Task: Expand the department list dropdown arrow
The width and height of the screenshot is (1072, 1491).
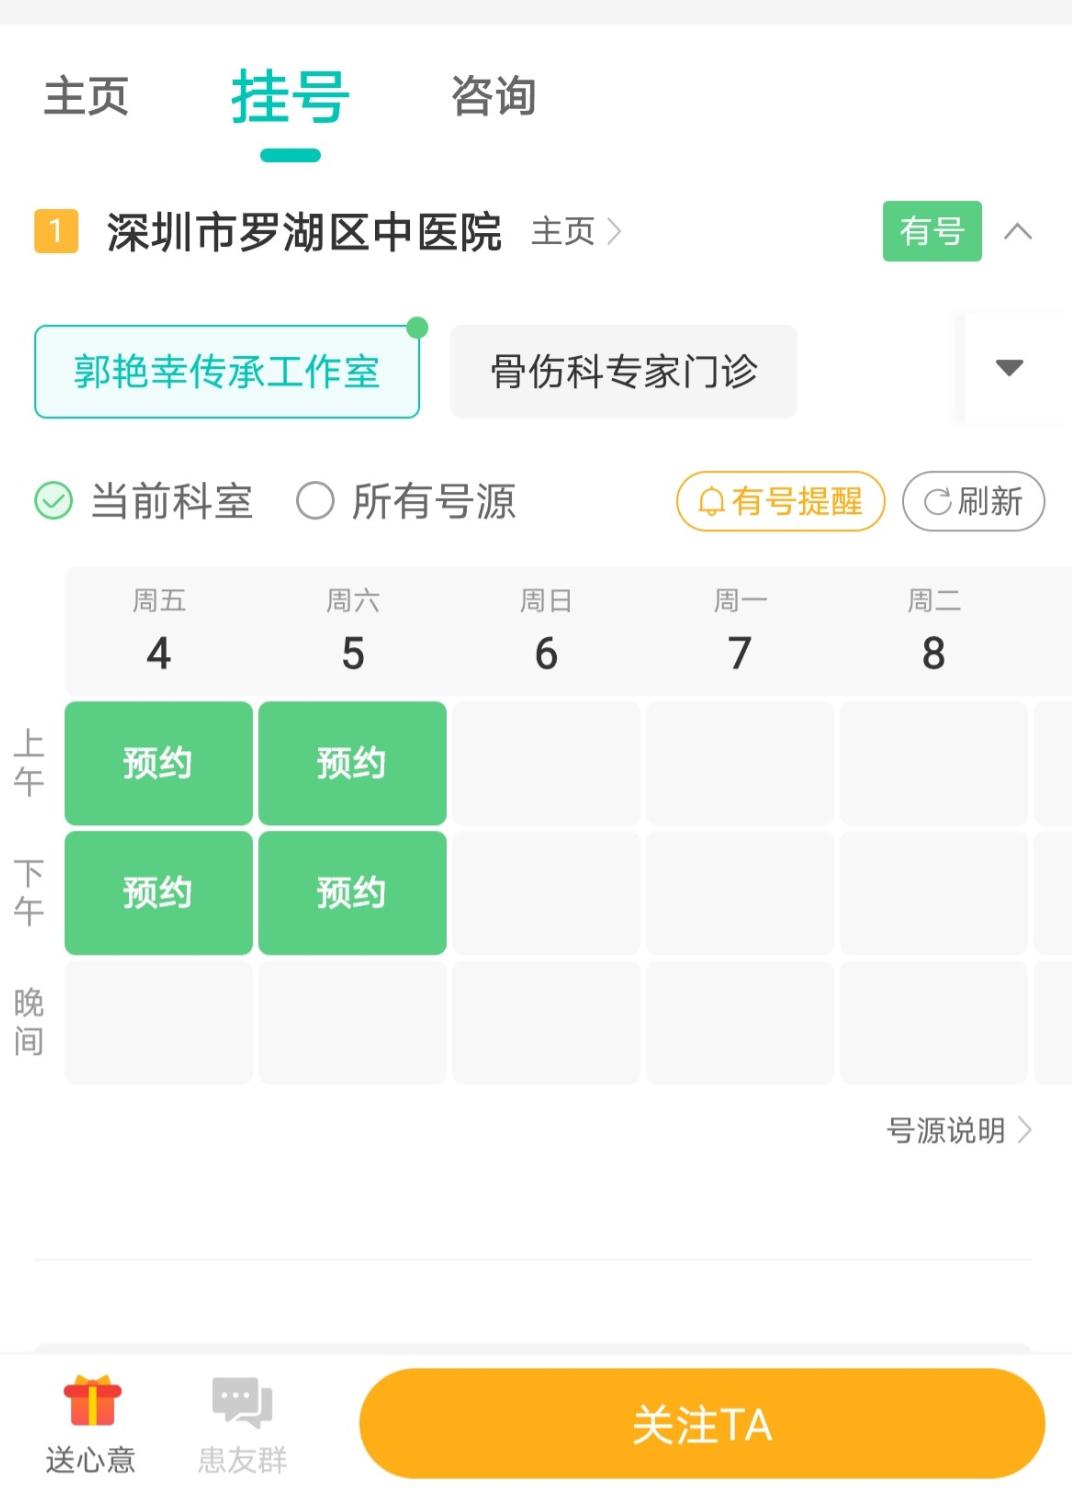Action: [1009, 368]
